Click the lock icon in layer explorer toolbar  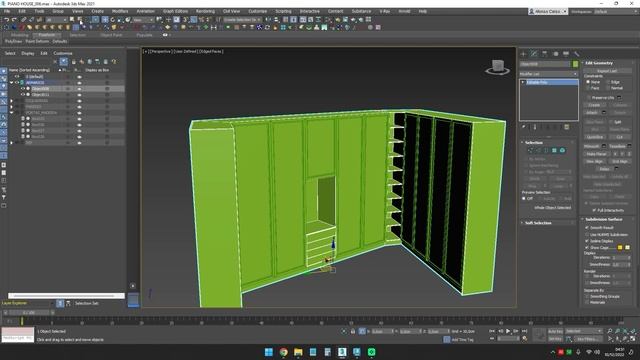point(73,62)
